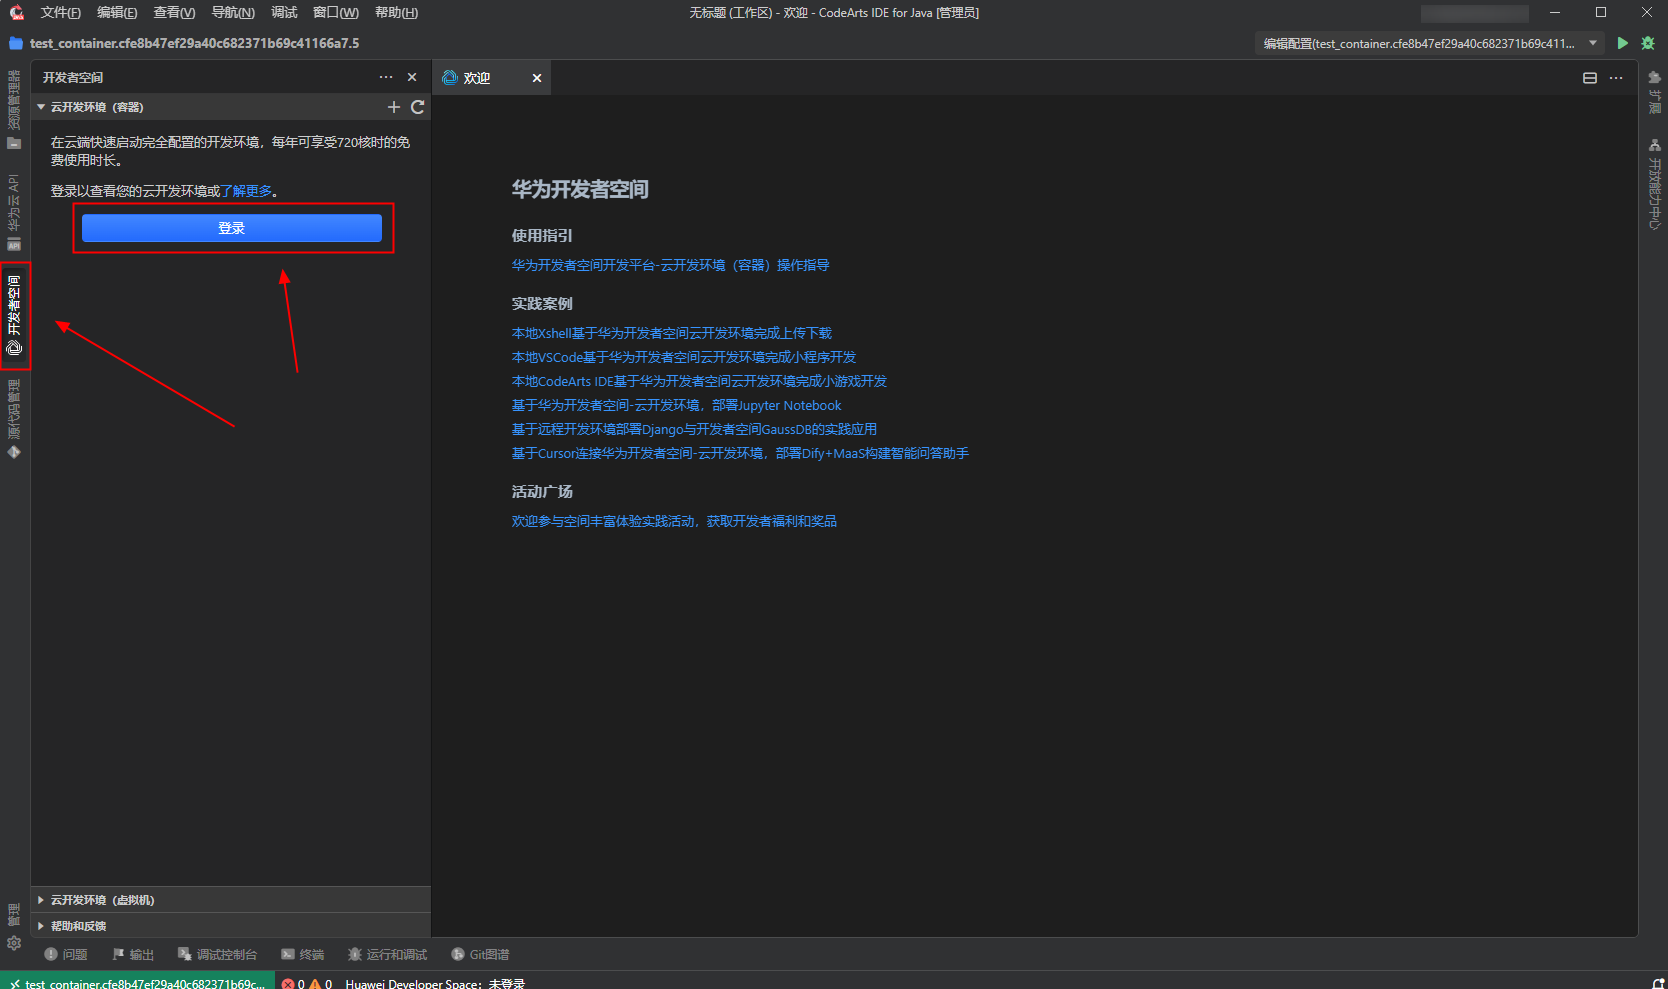Open the Git图谱 panel
This screenshot has width=1668, height=989.
tap(480, 954)
